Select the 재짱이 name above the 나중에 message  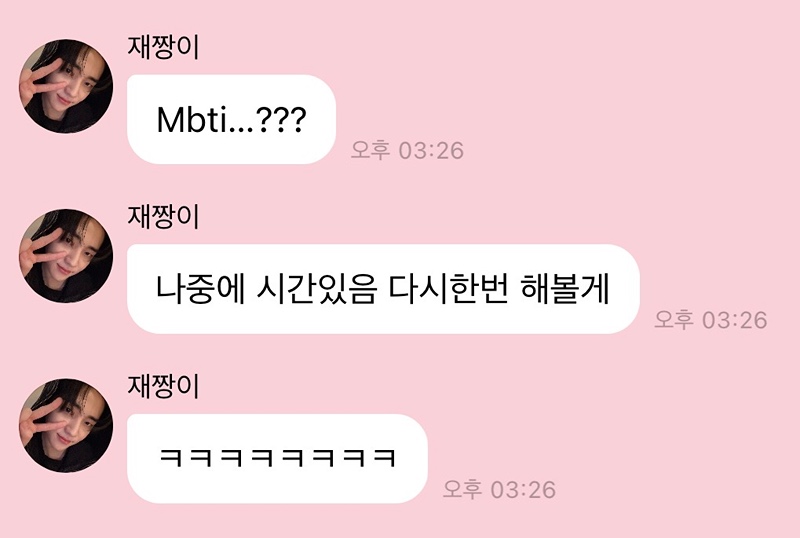tap(163, 216)
